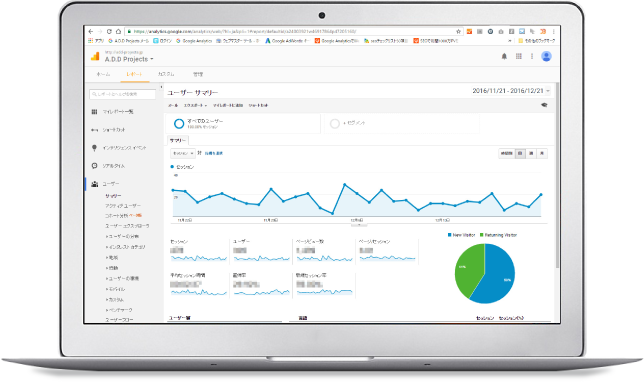Click the peak data point on the sessions chart

pyautogui.click(x=345, y=184)
